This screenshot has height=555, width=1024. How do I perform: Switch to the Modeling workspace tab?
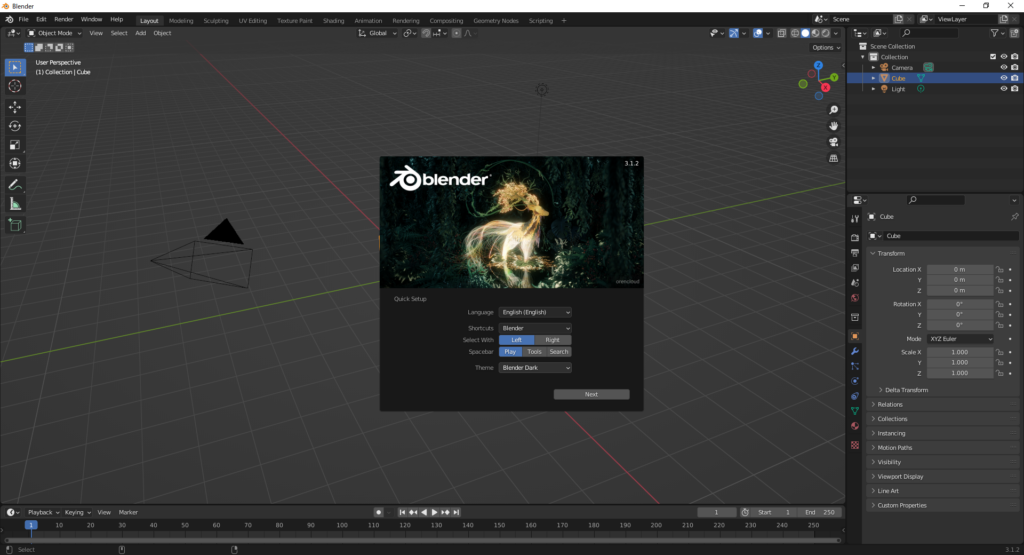click(x=181, y=21)
